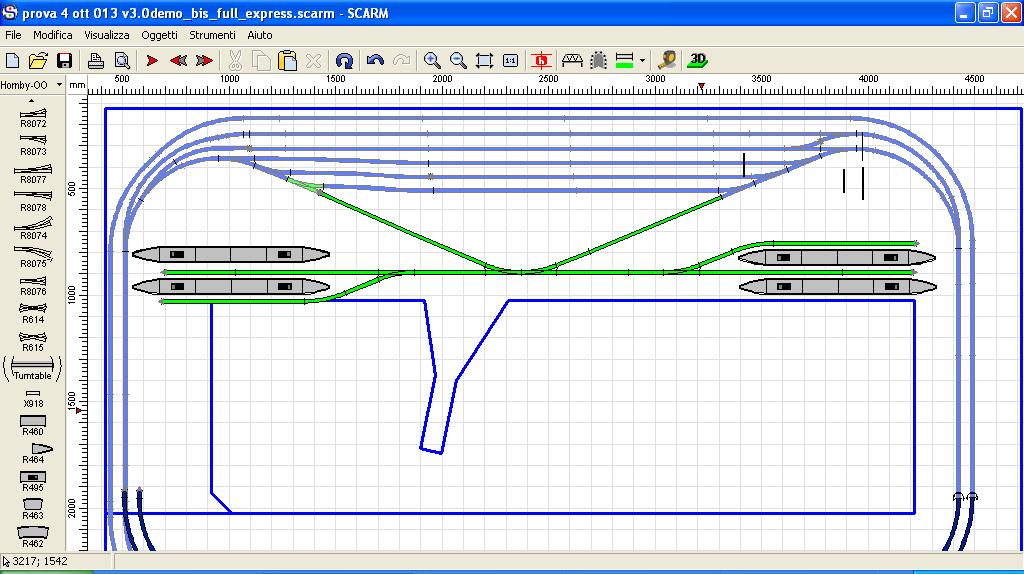This screenshot has width=1024, height=574.
Task: Select the R460 platform piece
Action: tap(33, 426)
